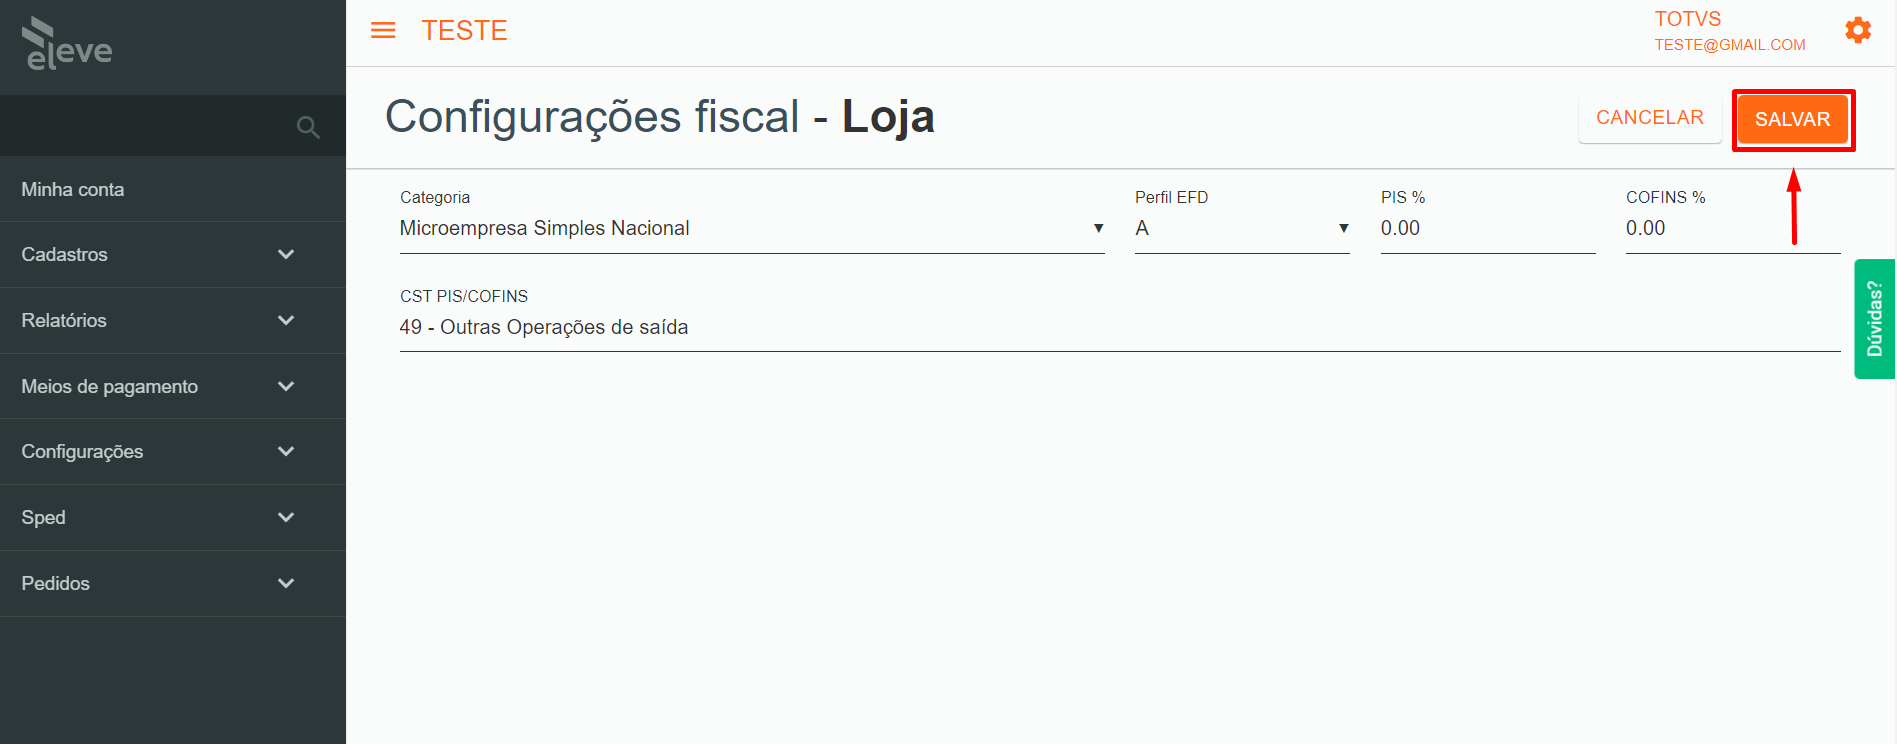Click the COFINS % input field
Screen dimensions: 1897x744
pos(1733,229)
